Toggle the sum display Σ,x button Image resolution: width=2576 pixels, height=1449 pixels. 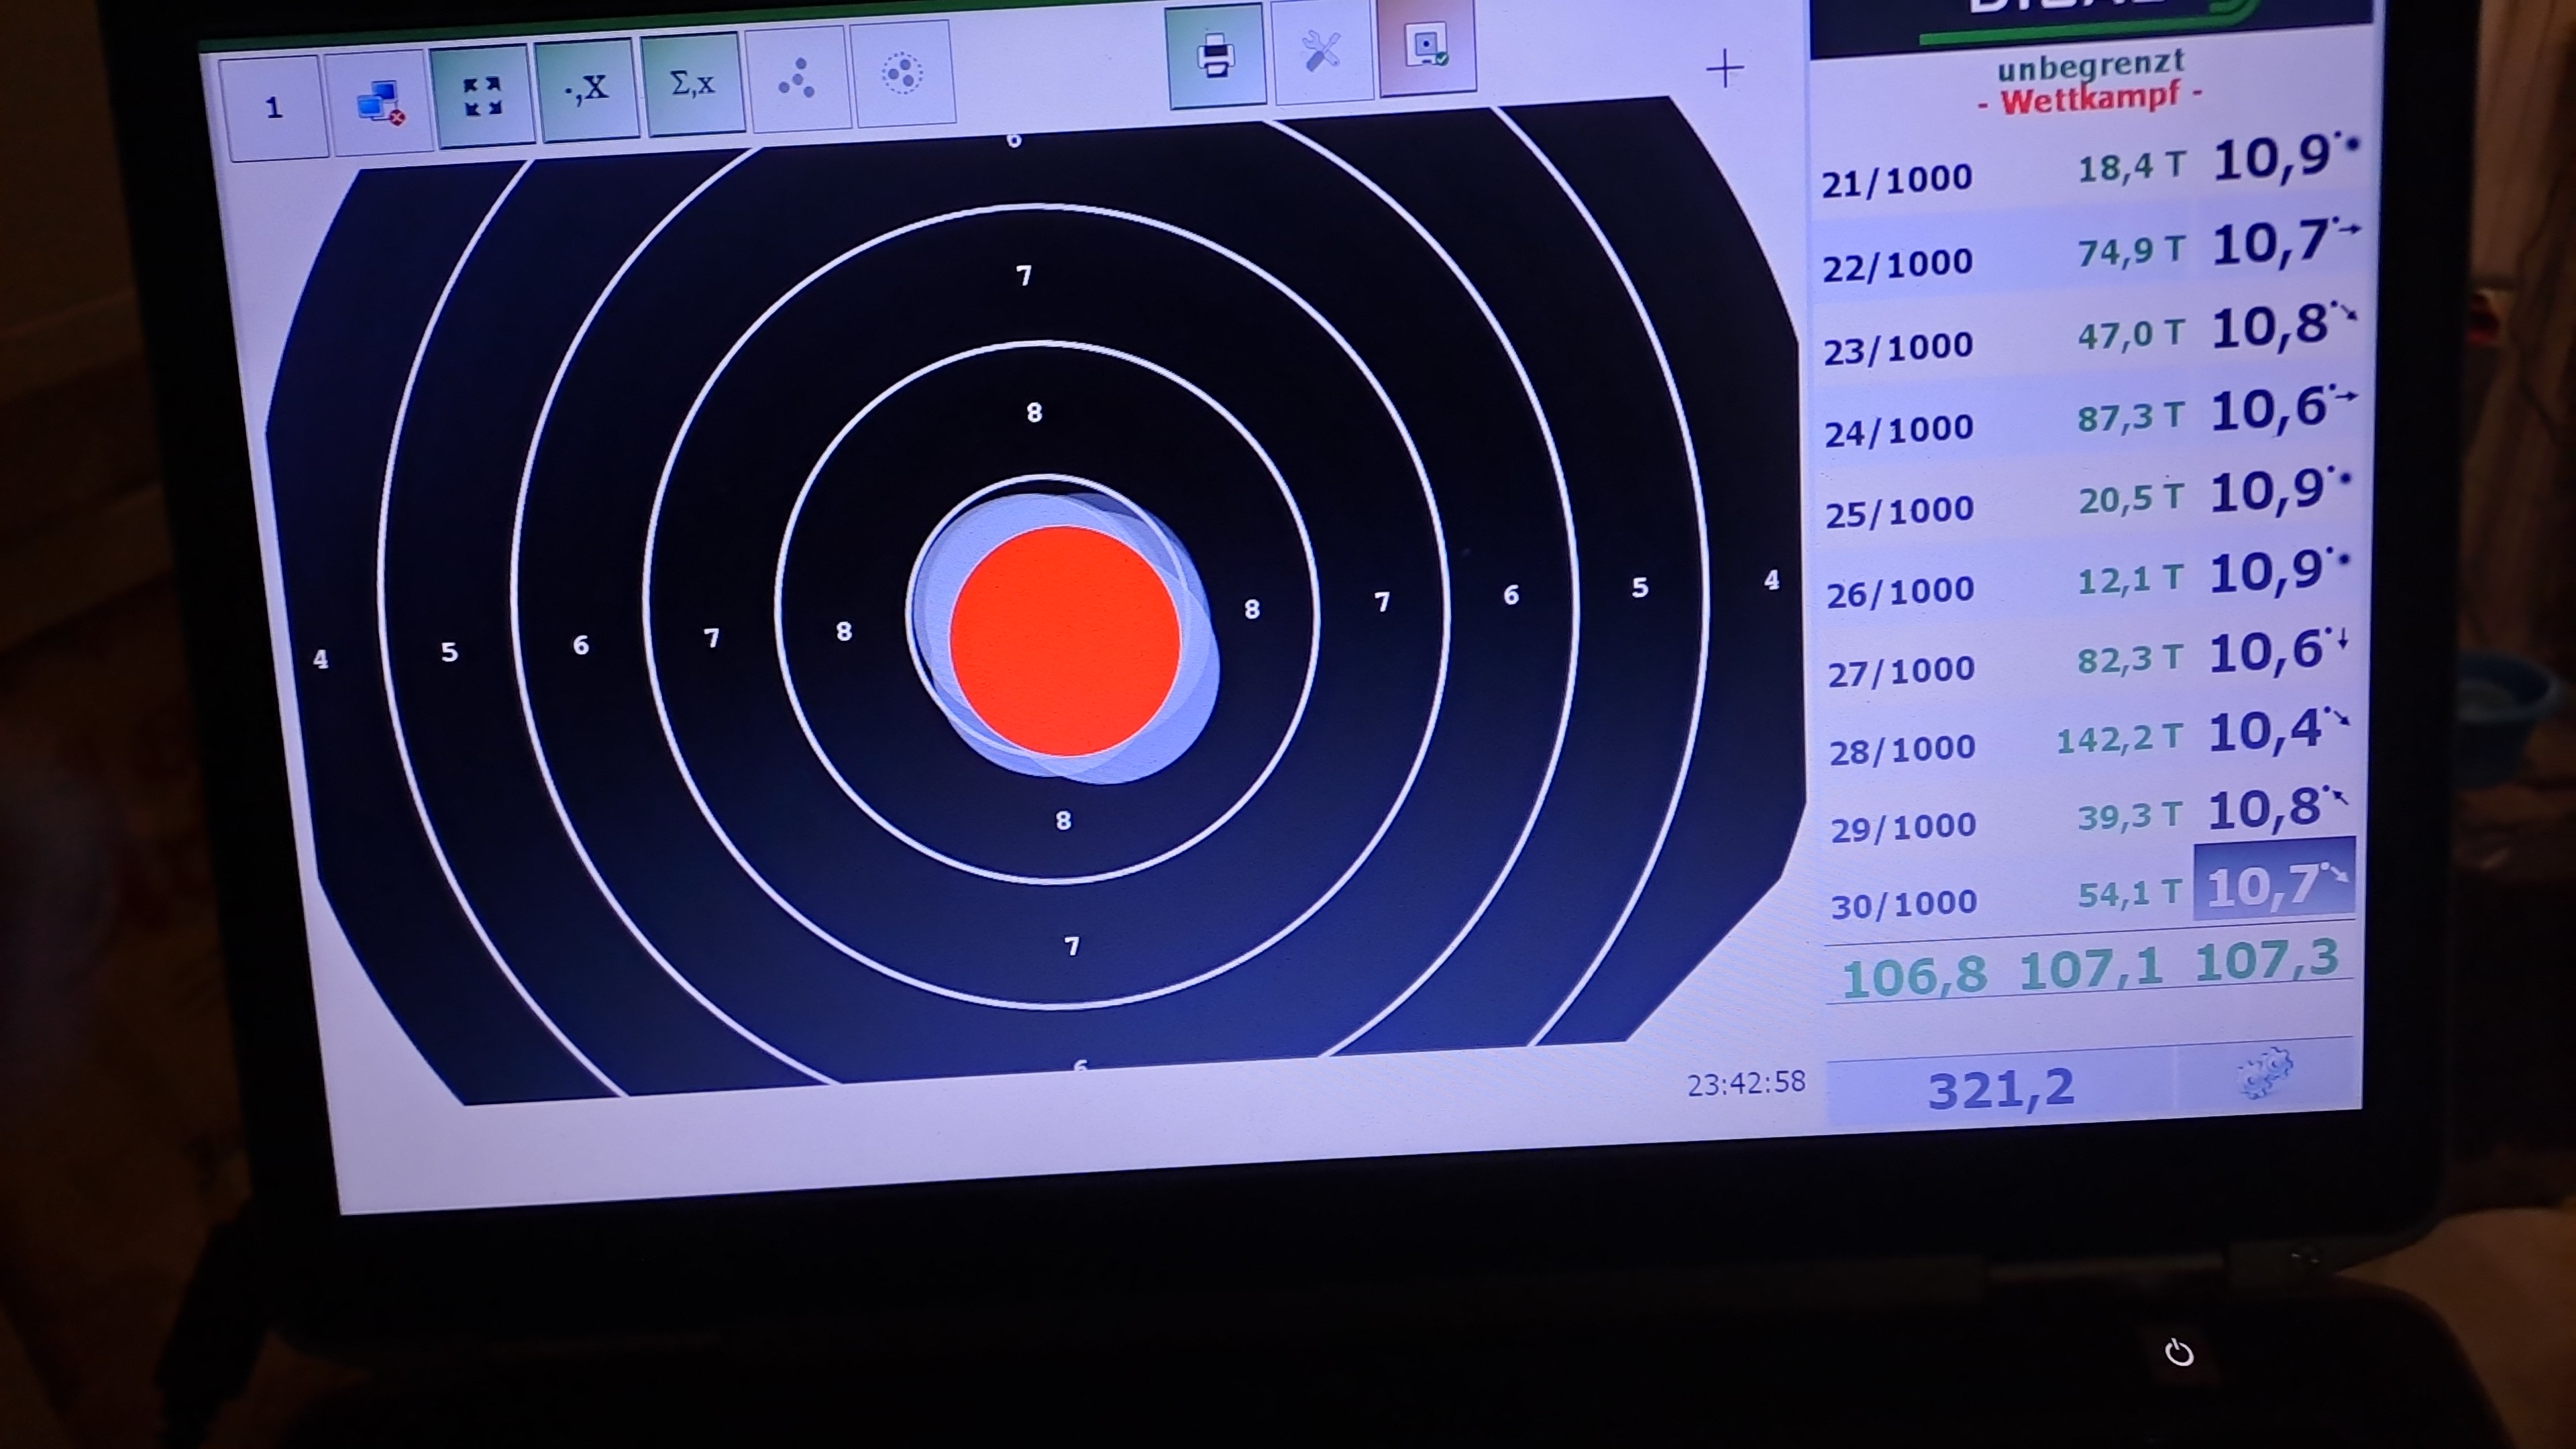[693, 84]
